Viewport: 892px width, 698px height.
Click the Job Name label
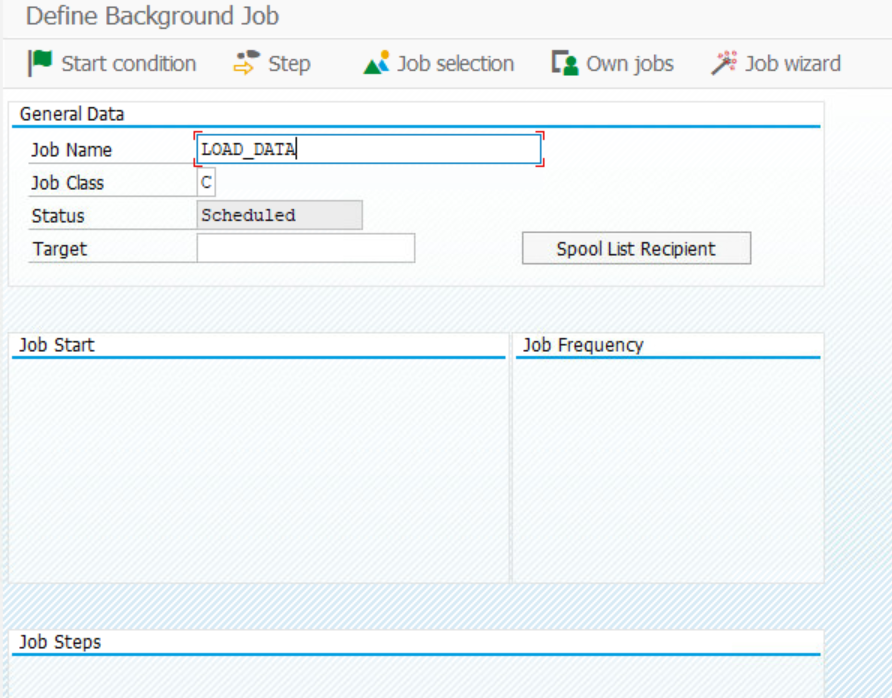[x=72, y=150]
